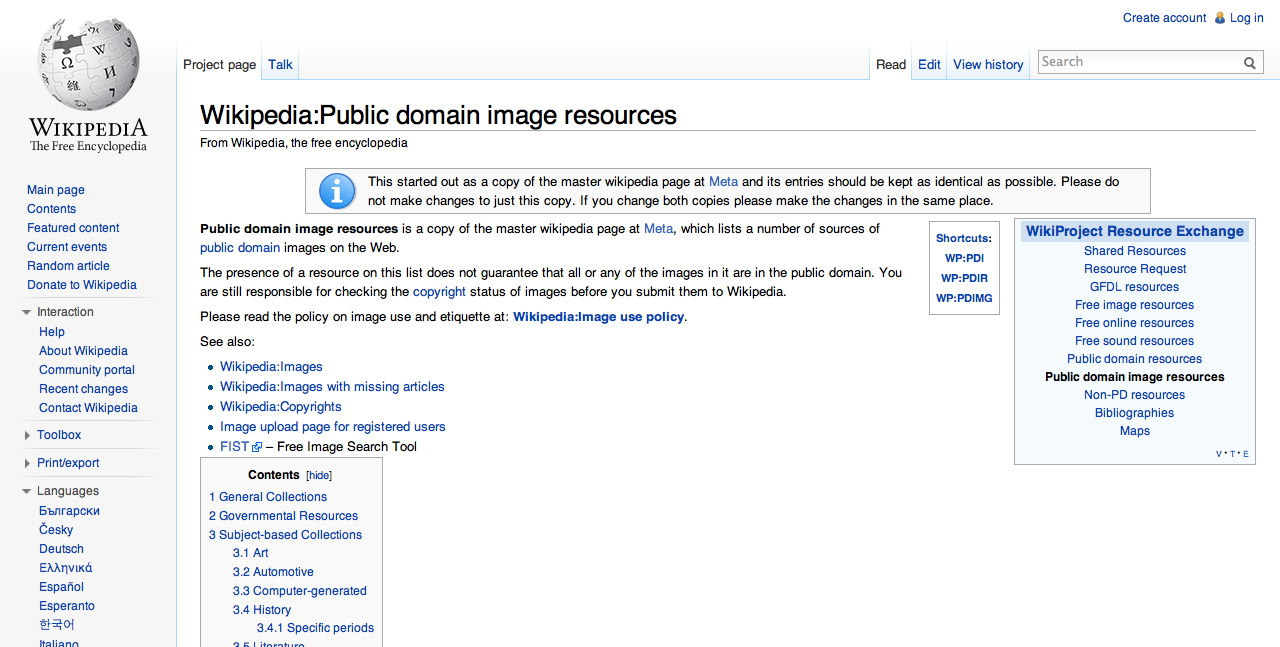Open Featured content link
1280x647 pixels.
coord(73,228)
